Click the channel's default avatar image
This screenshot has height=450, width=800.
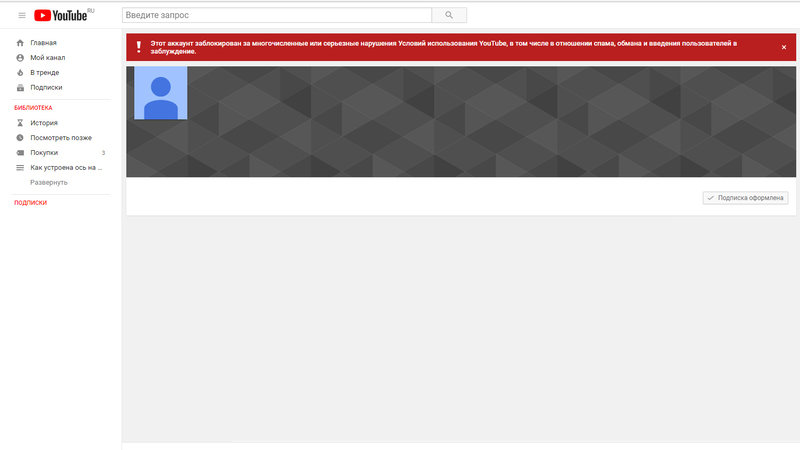(160, 94)
